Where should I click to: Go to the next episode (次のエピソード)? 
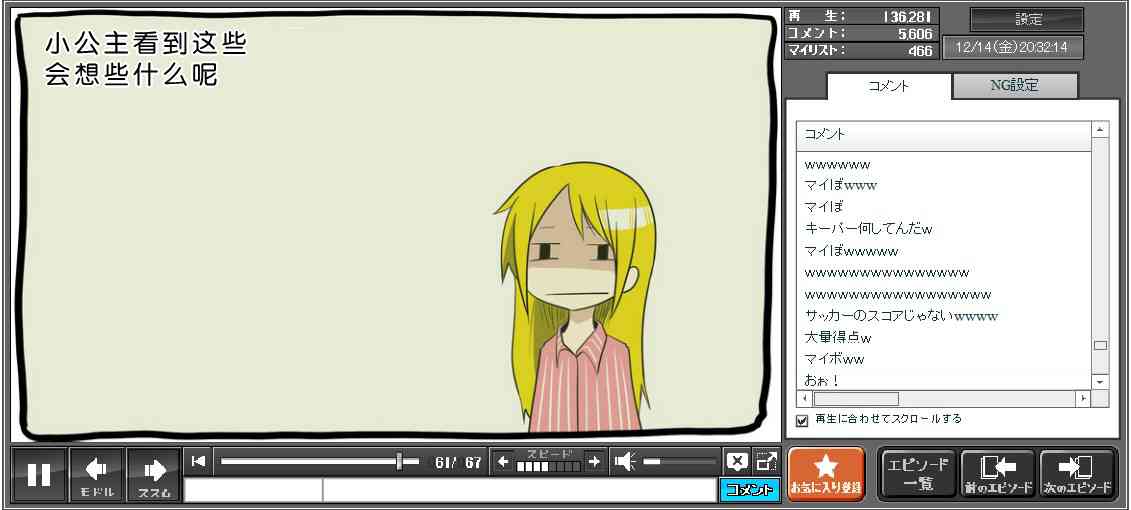tap(1077, 474)
